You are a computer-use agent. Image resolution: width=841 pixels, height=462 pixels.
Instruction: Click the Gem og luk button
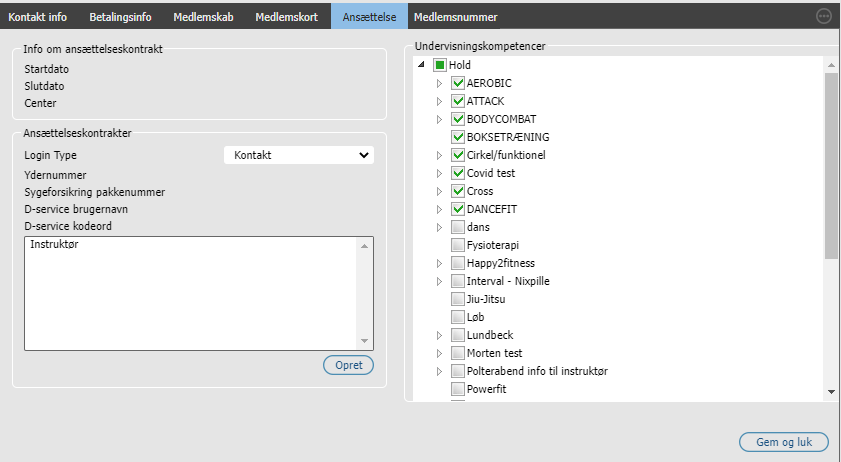pos(784,442)
